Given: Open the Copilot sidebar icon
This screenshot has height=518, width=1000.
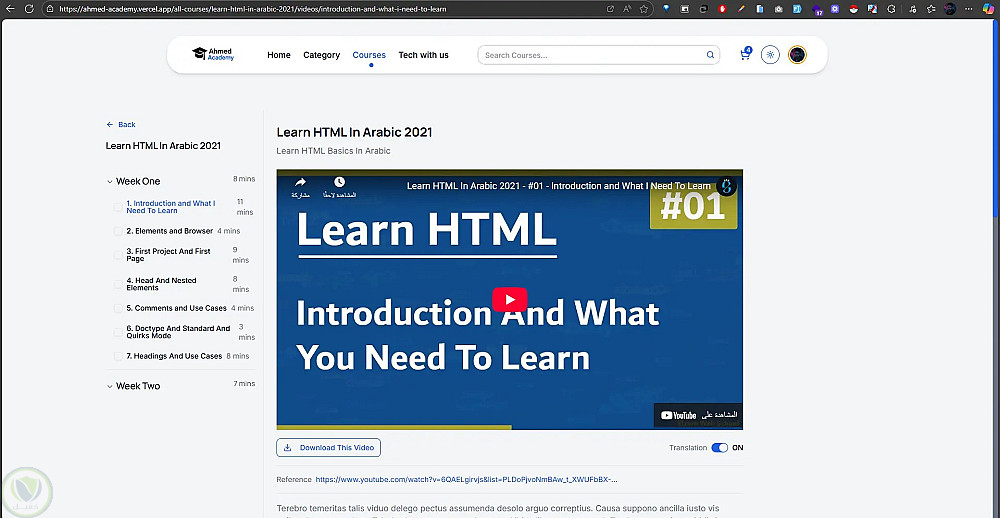Looking at the screenshot, I should point(988,9).
